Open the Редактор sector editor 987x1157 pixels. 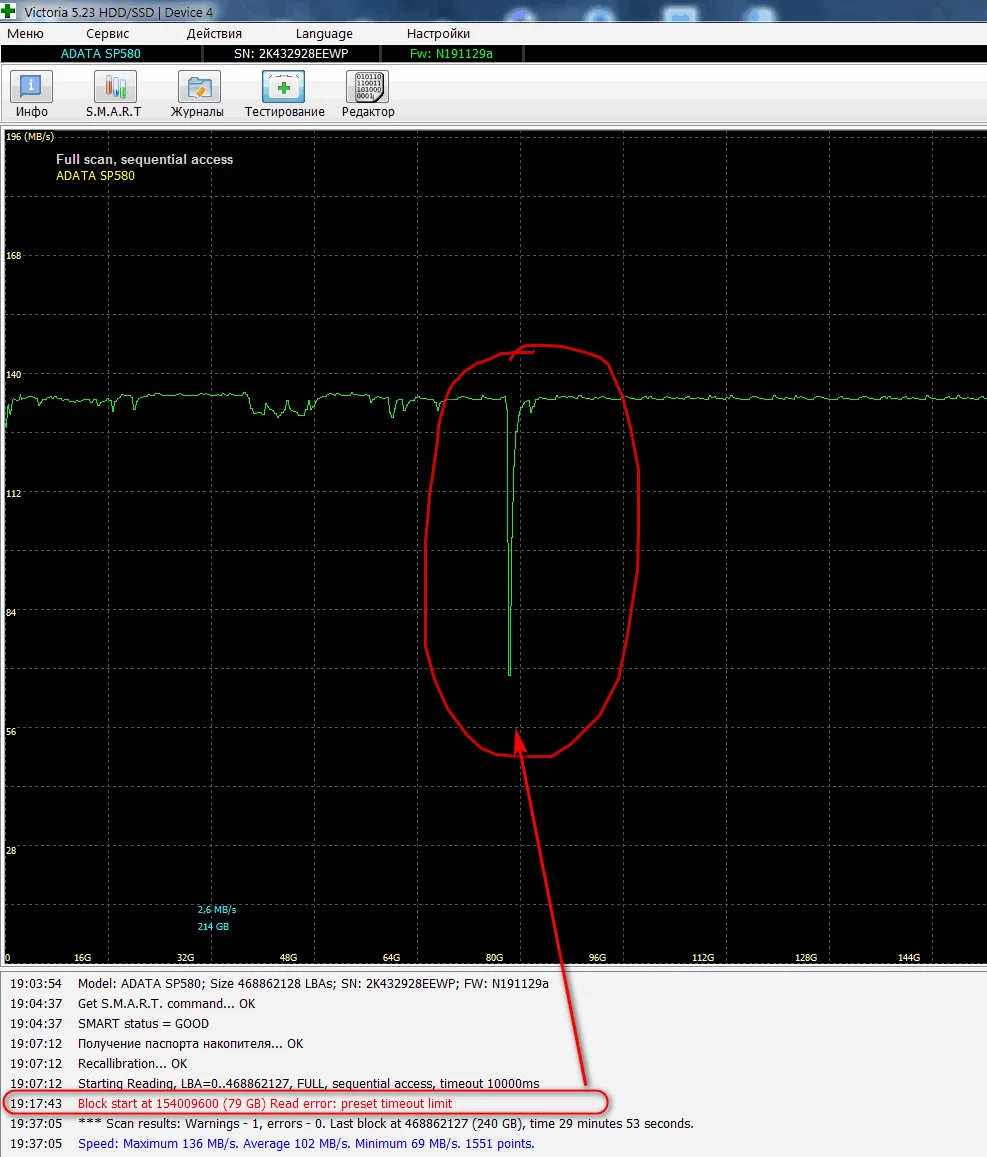pyautogui.click(x=368, y=94)
